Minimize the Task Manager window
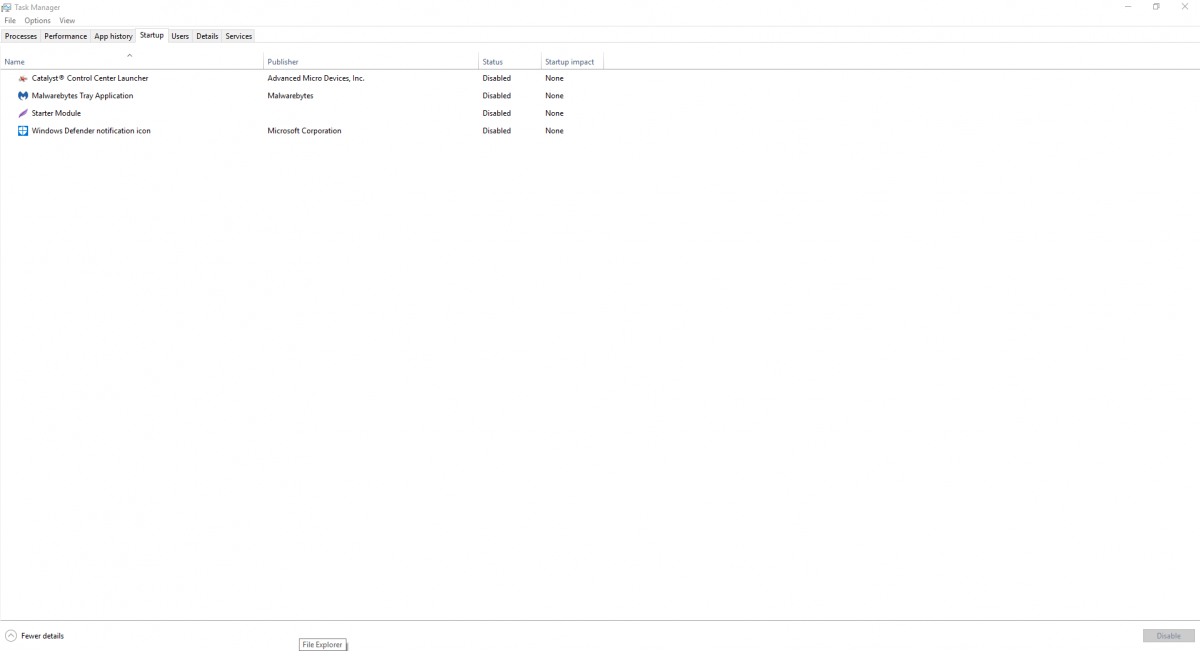1200x651 pixels. point(1128,7)
